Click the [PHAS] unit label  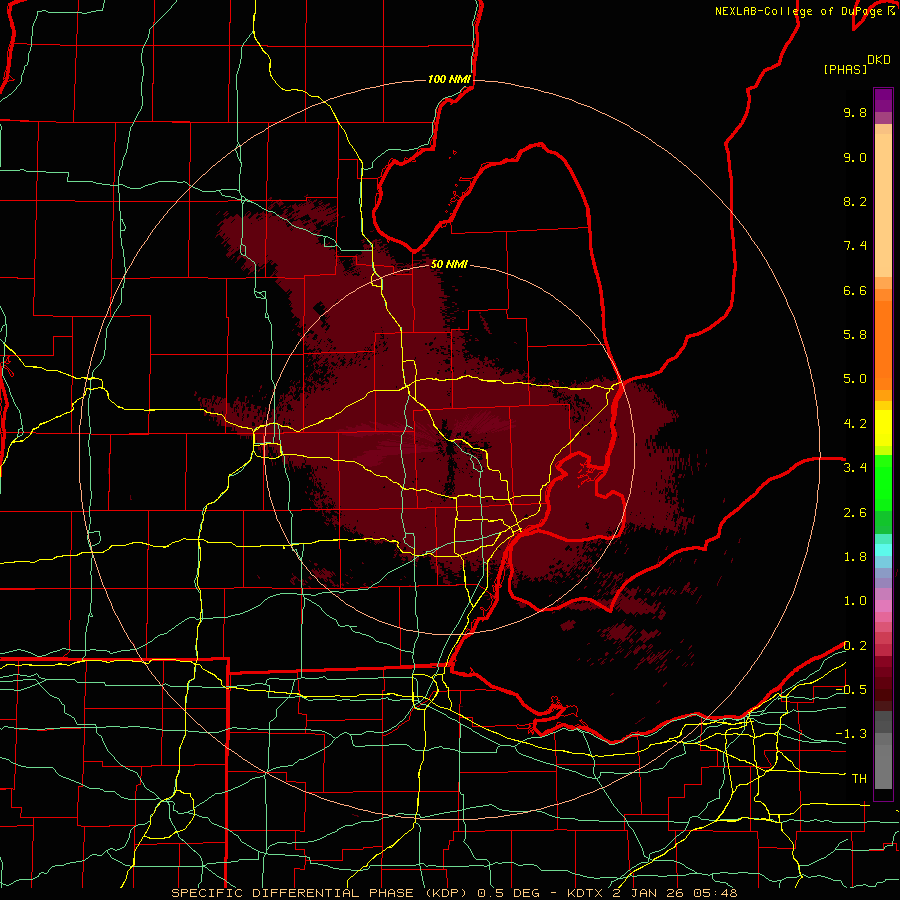pyautogui.click(x=845, y=69)
